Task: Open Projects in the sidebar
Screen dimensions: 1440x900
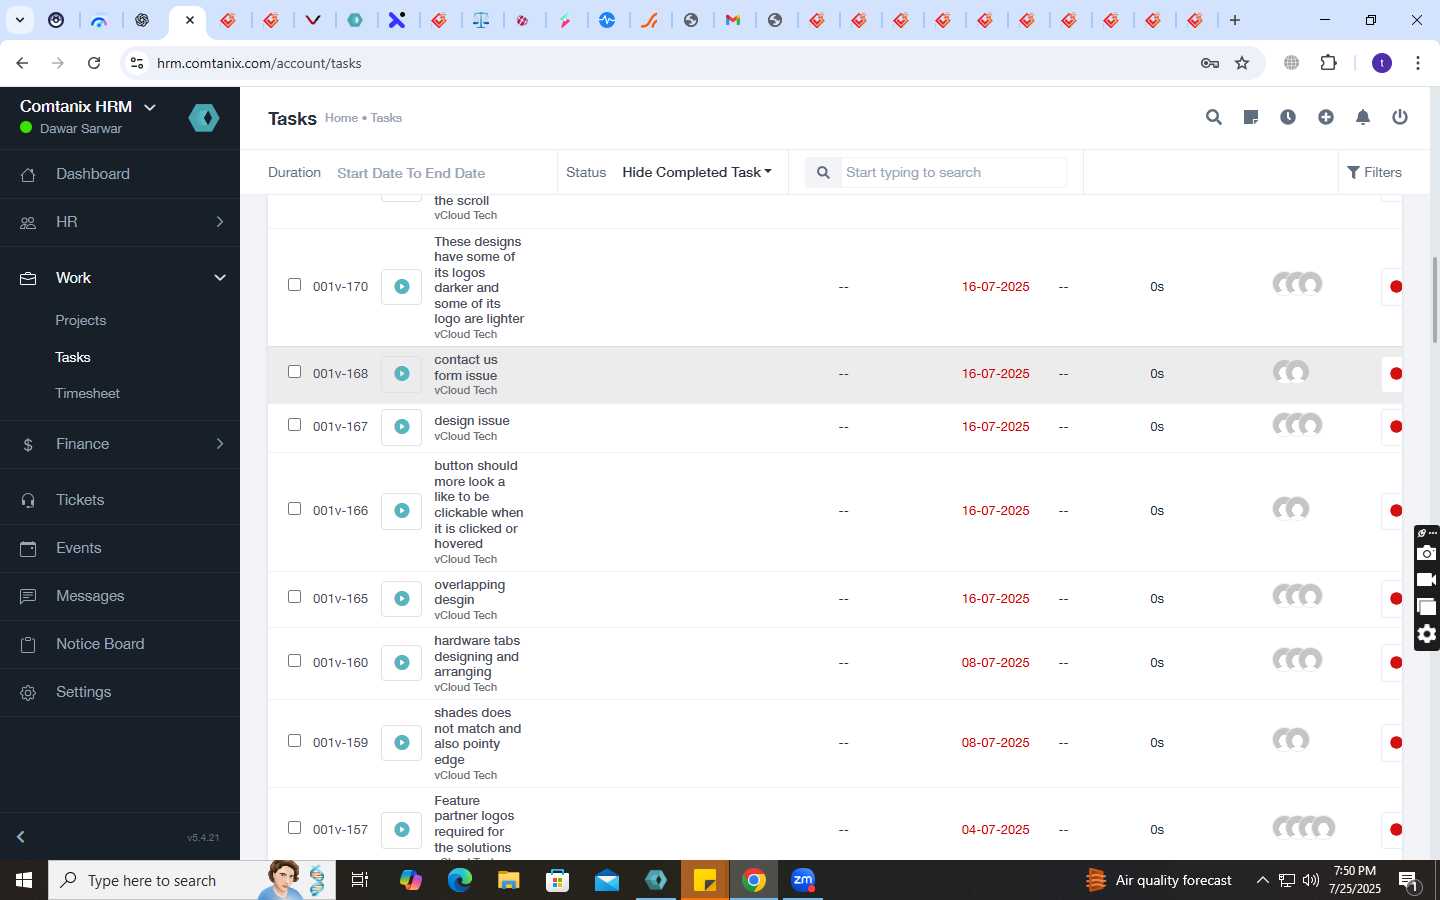Action: point(81,321)
